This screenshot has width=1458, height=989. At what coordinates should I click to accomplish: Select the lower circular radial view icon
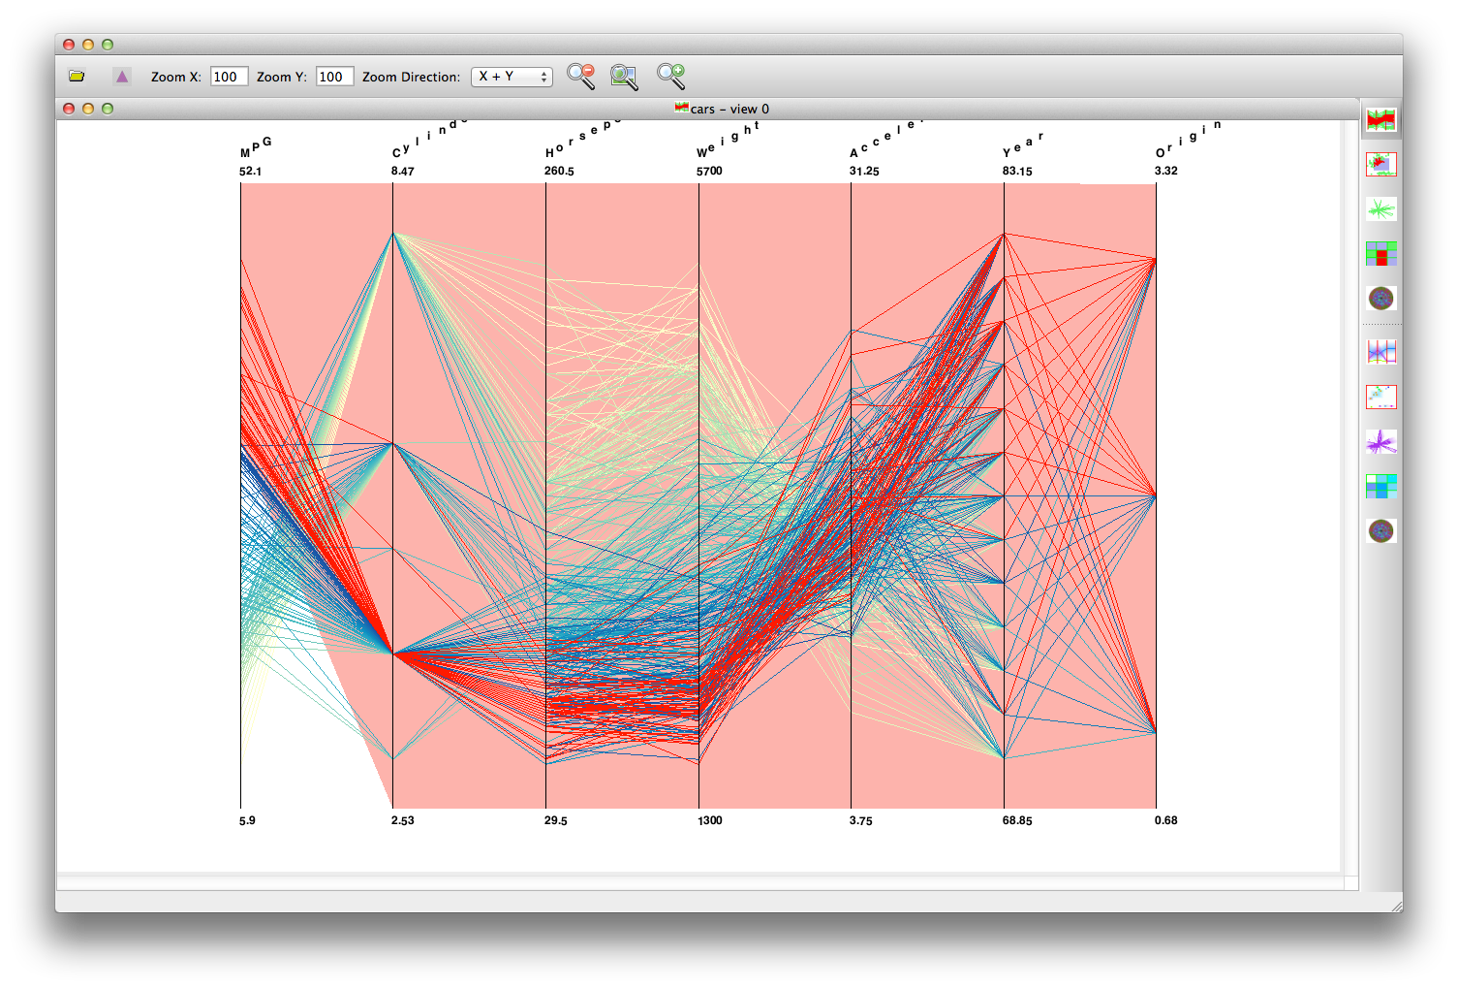pos(1381,531)
